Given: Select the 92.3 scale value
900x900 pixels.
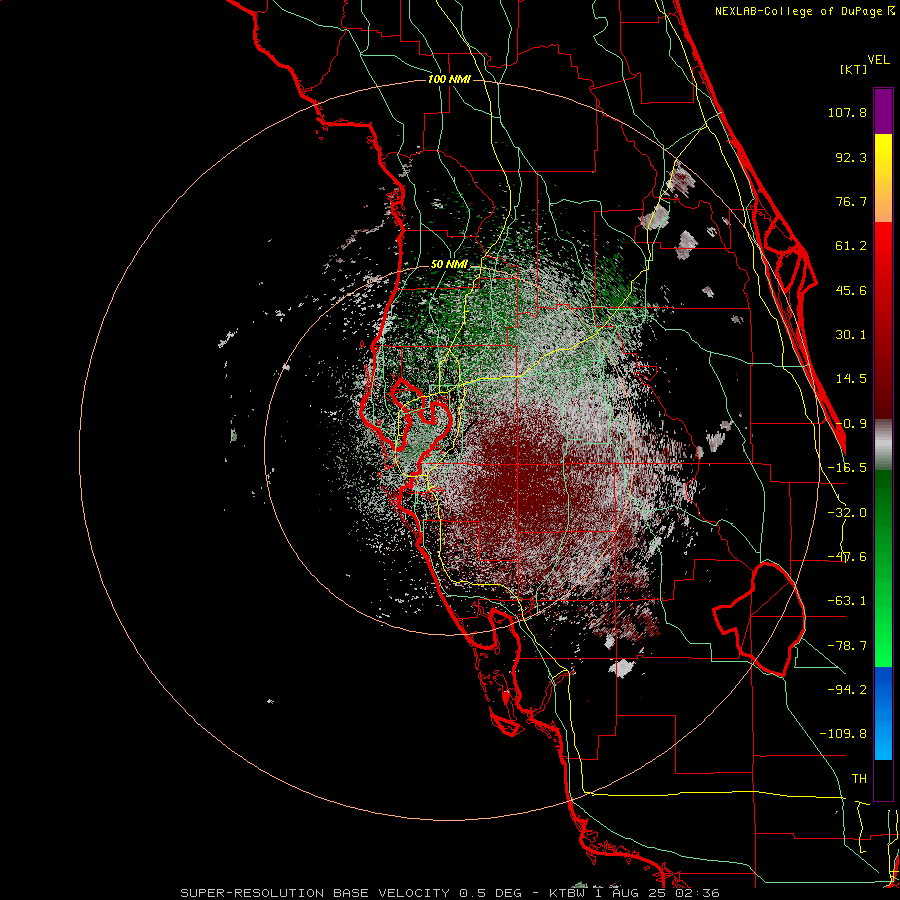Looking at the screenshot, I should pyautogui.click(x=851, y=157).
